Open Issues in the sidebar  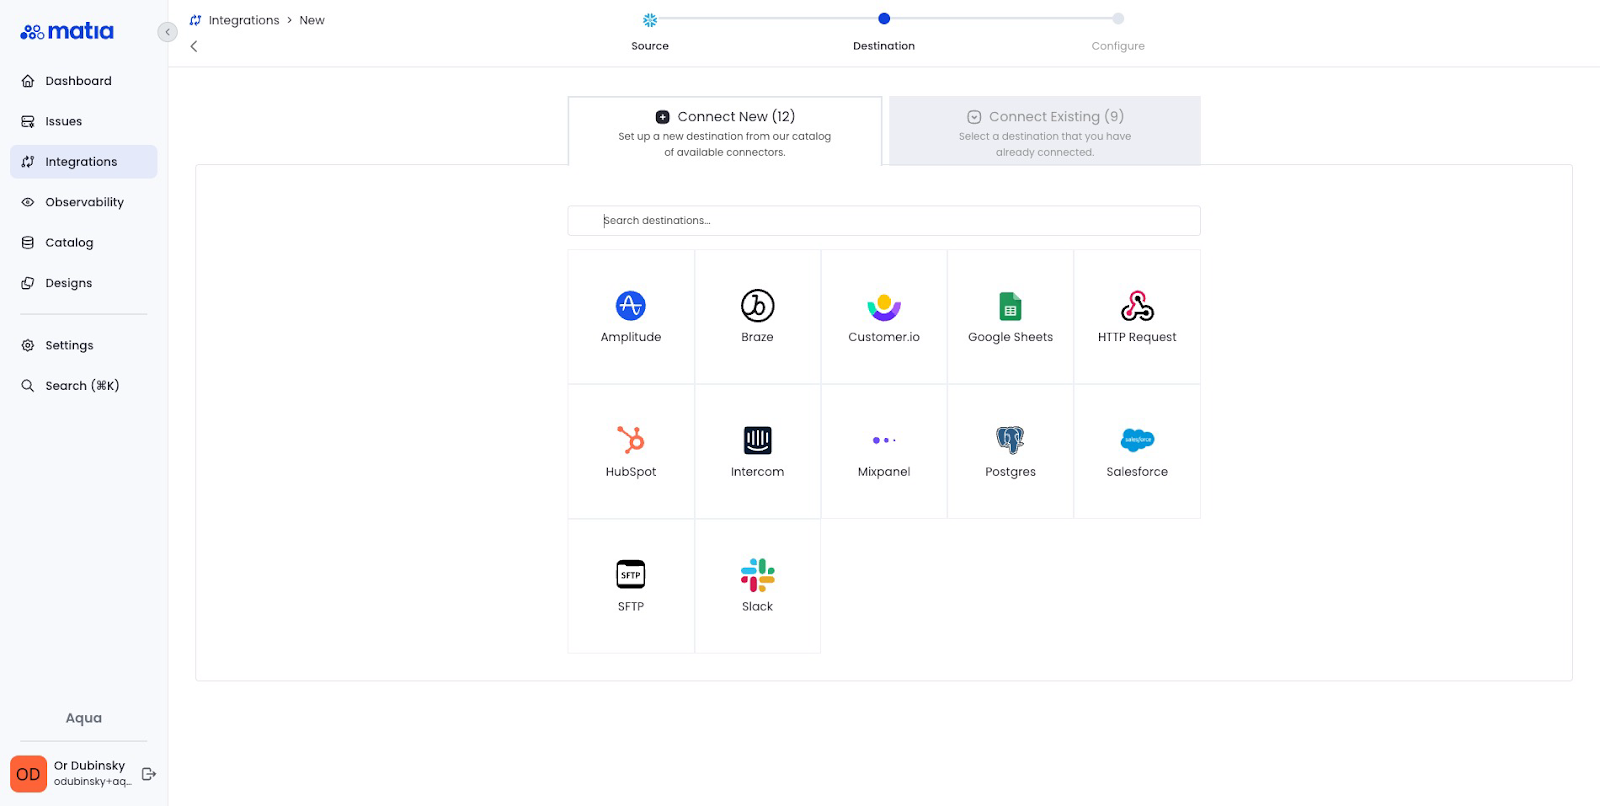tap(84, 121)
